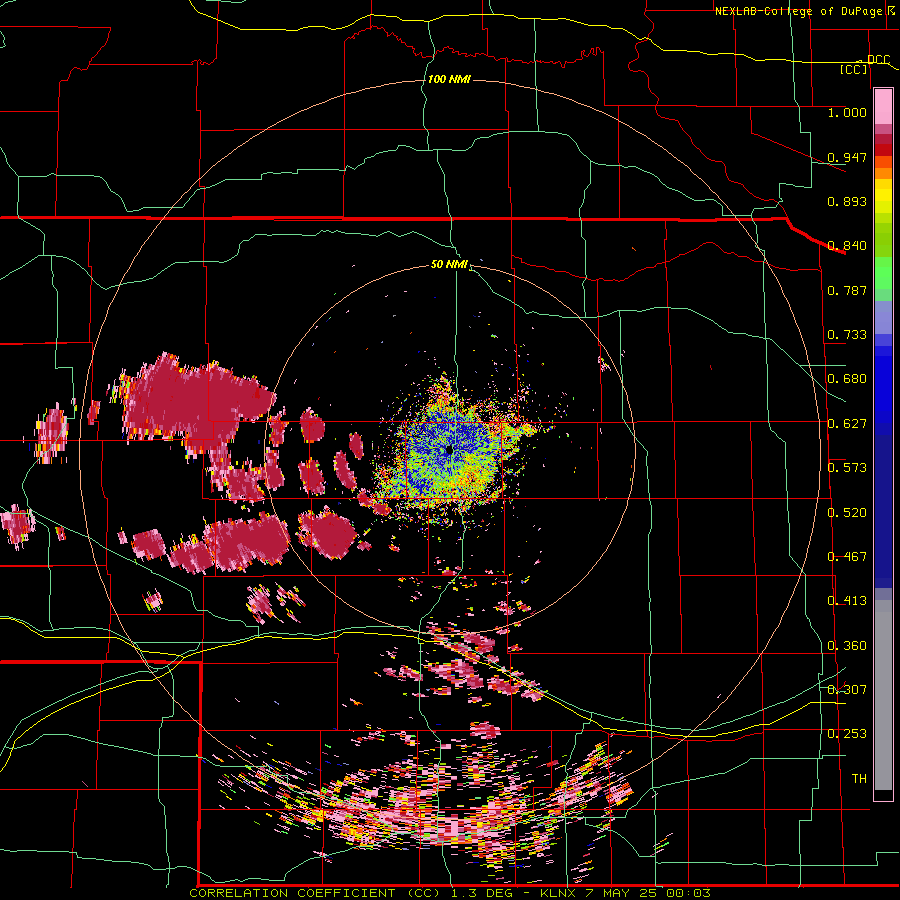Select the 0.413 color scale label
Screen dimensions: 900x900
pos(847,601)
